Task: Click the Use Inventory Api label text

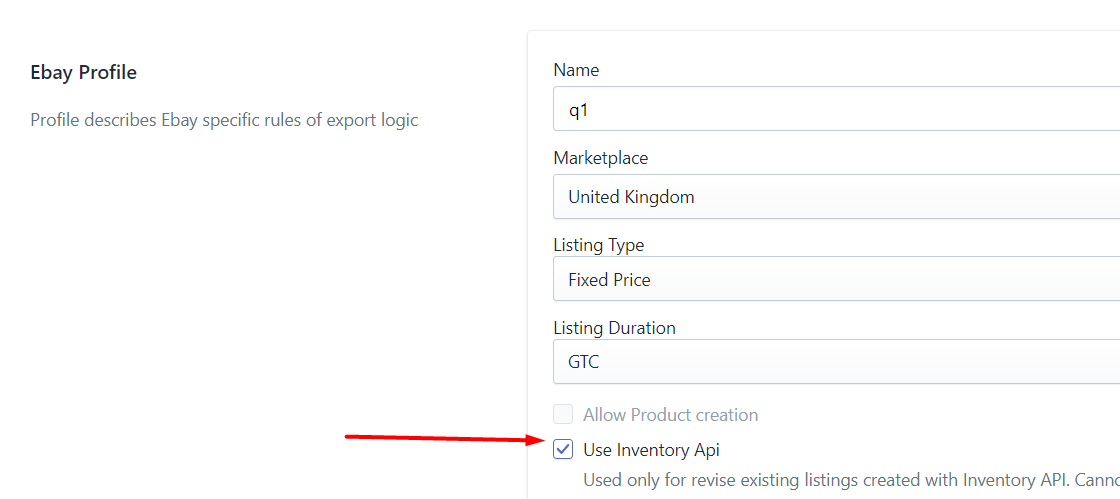Action: 651,450
